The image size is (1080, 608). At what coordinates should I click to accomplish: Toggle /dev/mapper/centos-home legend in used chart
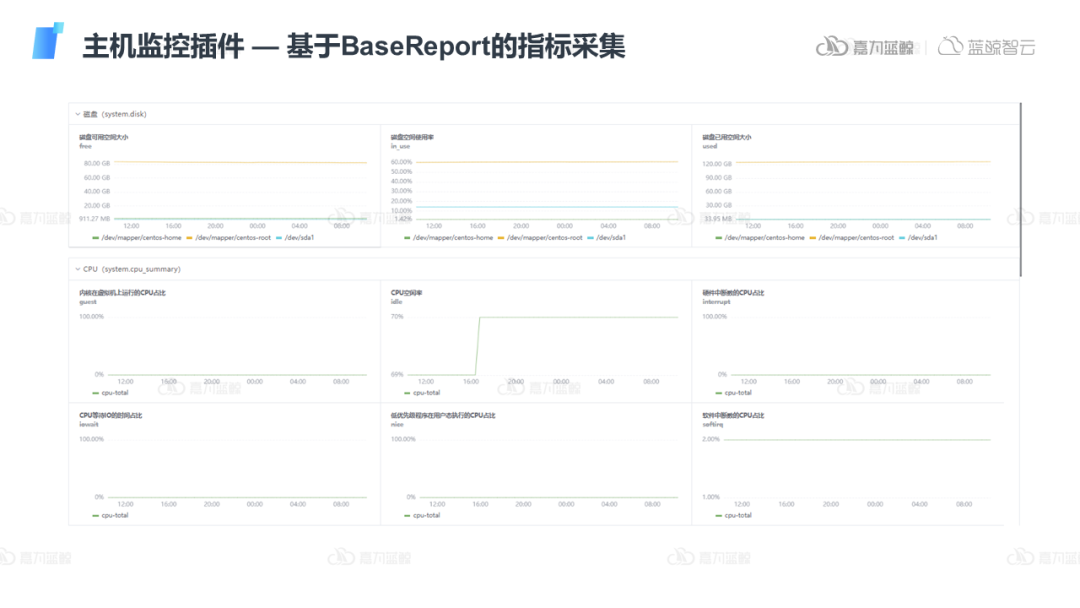(760, 238)
